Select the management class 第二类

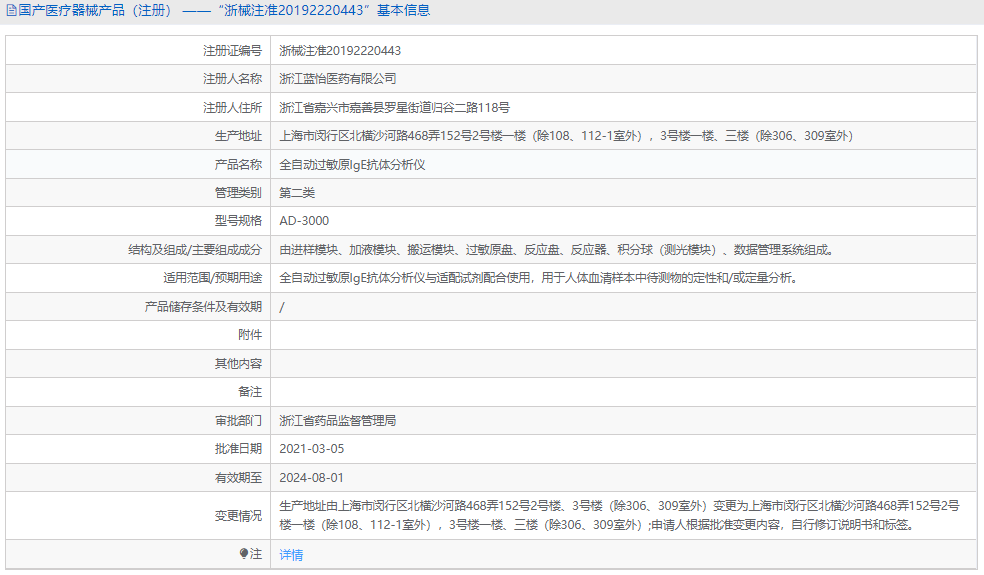[297, 193]
